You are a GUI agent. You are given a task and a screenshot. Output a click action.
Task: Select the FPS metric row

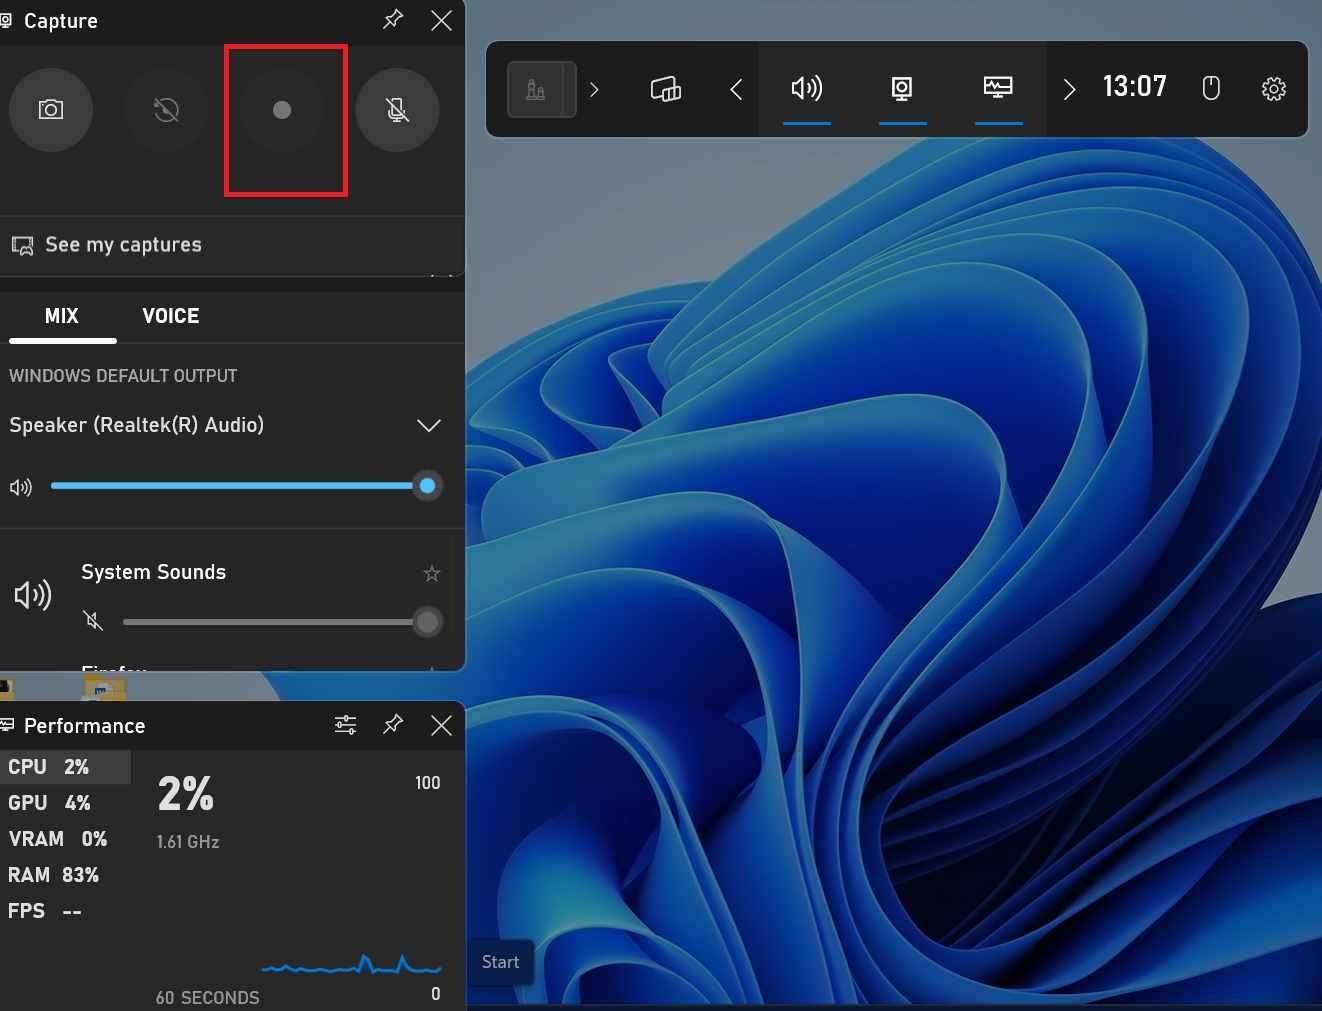(65, 911)
